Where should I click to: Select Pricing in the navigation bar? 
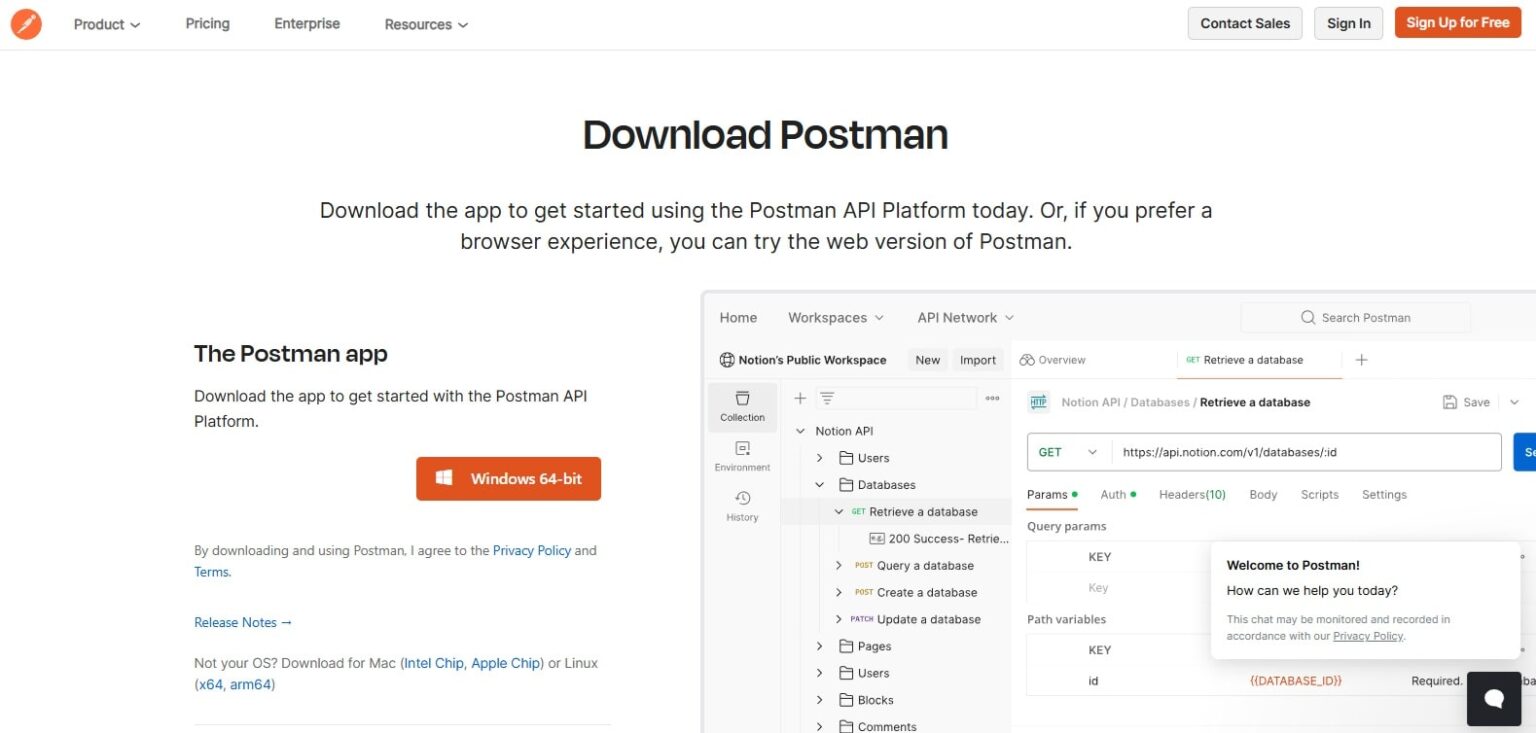(207, 23)
